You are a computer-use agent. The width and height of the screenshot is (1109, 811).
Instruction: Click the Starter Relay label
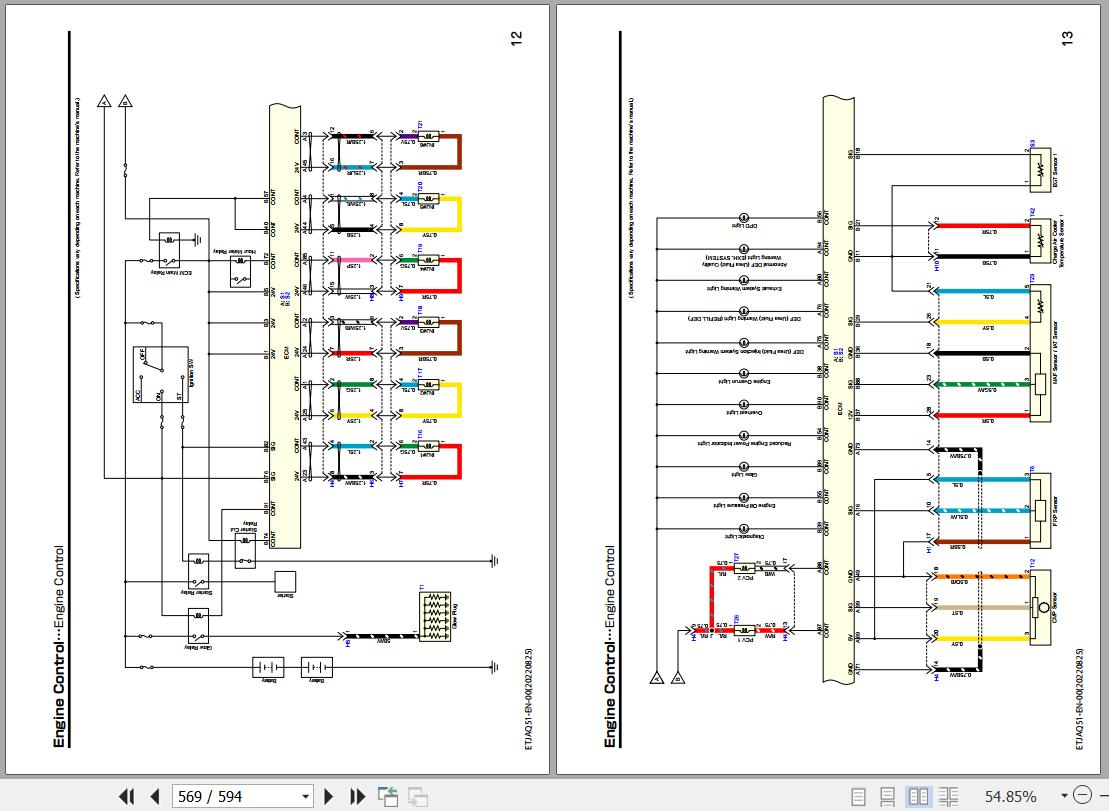(199, 593)
